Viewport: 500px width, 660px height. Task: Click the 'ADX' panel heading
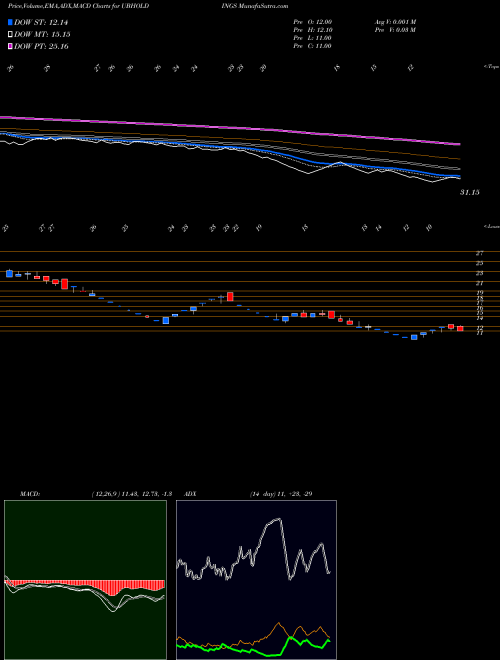[x=191, y=494]
